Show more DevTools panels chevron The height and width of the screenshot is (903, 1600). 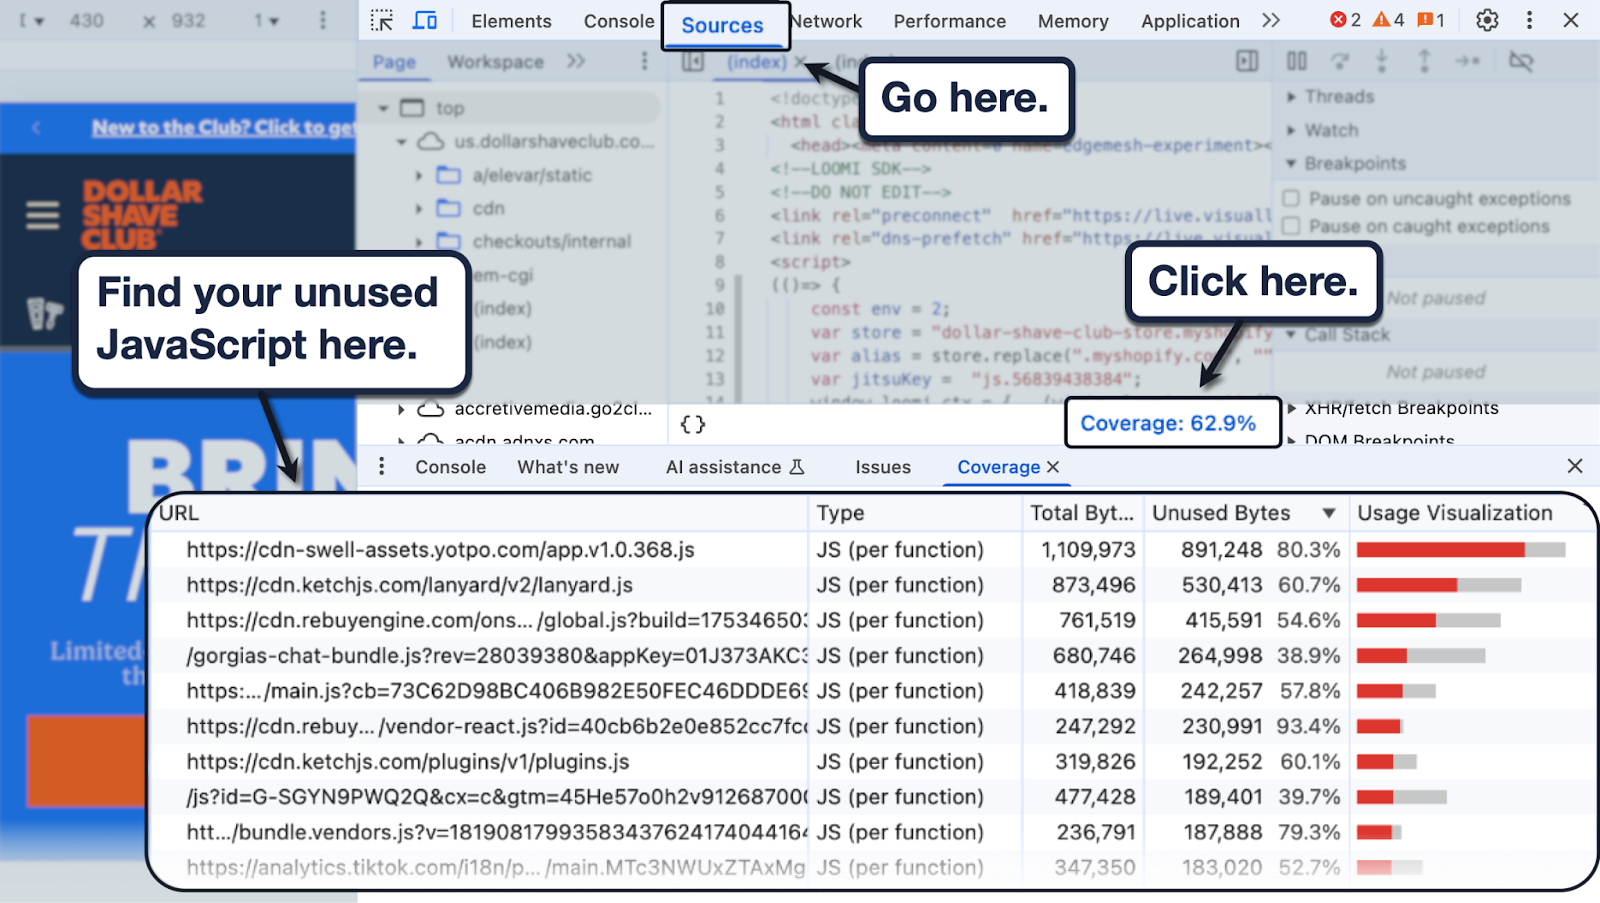coord(1271,21)
